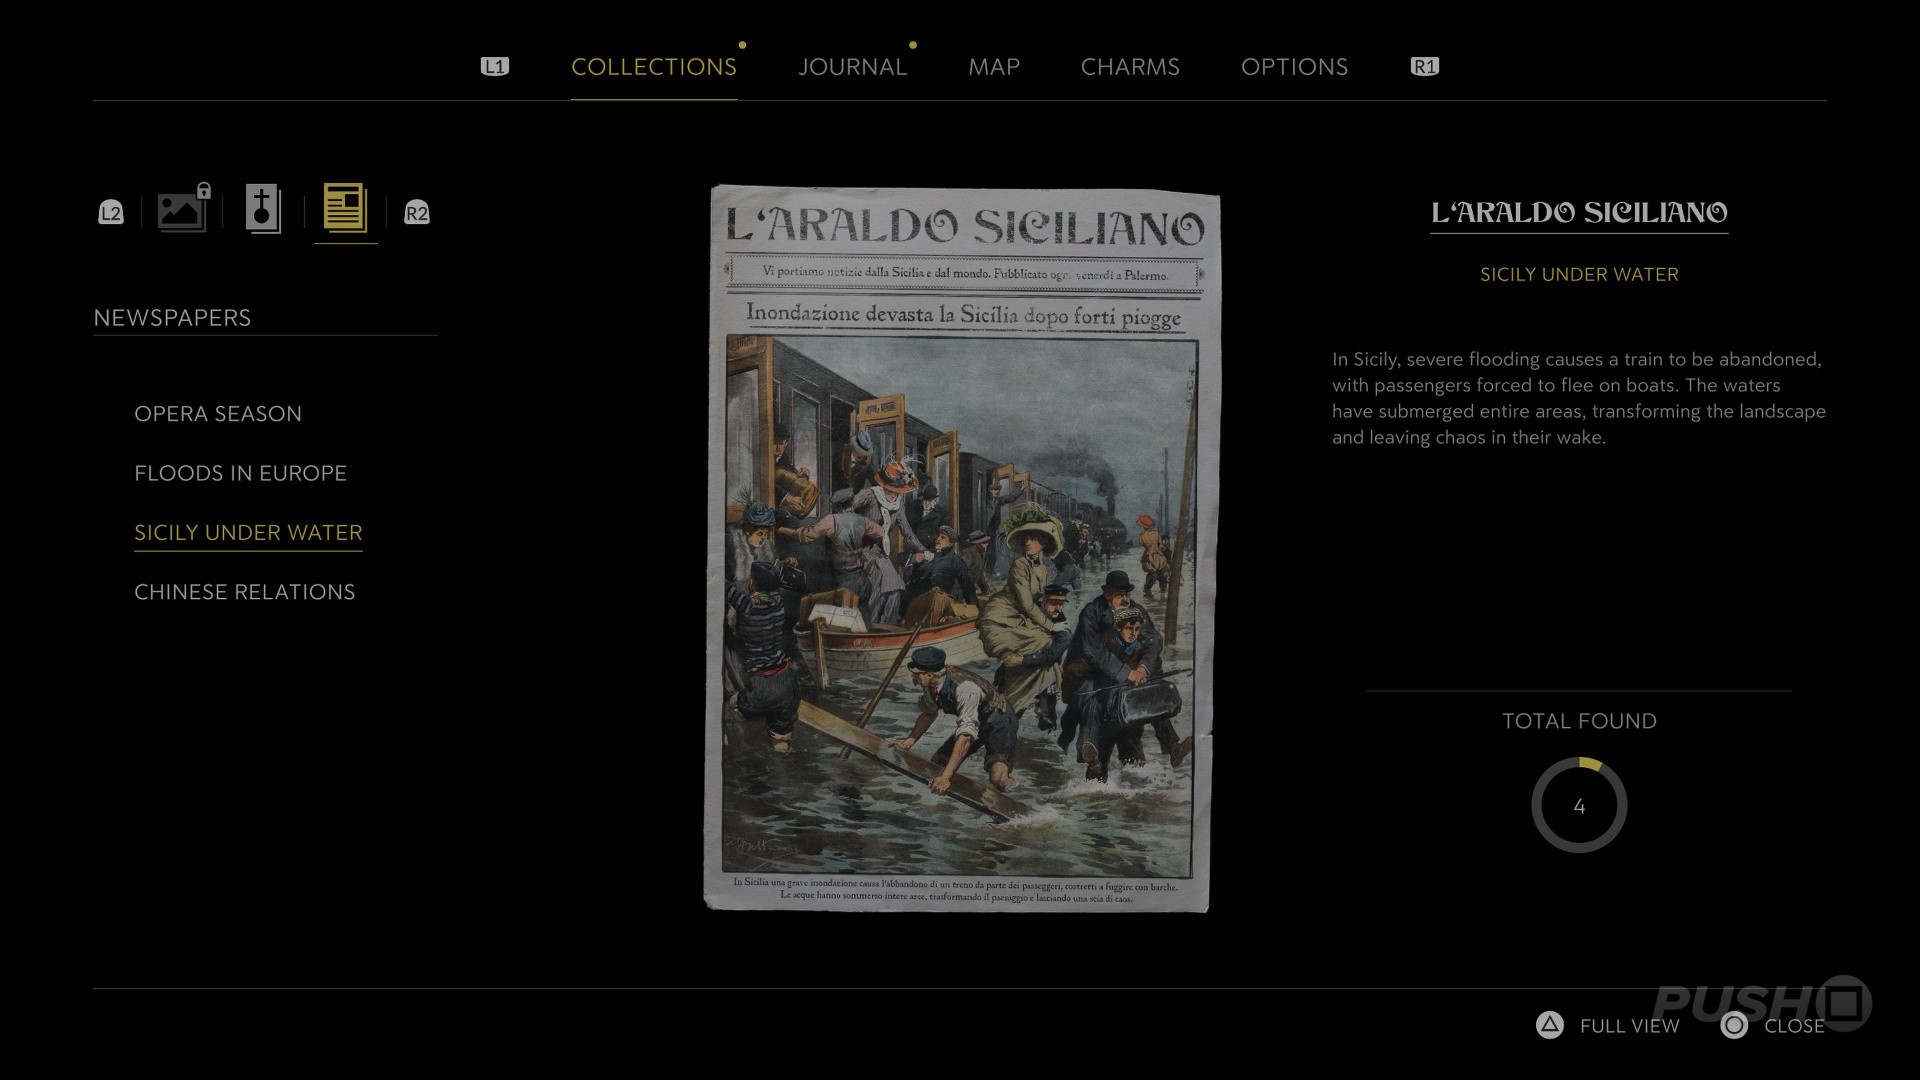Select the Opera Season newspaper entry

pyautogui.click(x=218, y=414)
